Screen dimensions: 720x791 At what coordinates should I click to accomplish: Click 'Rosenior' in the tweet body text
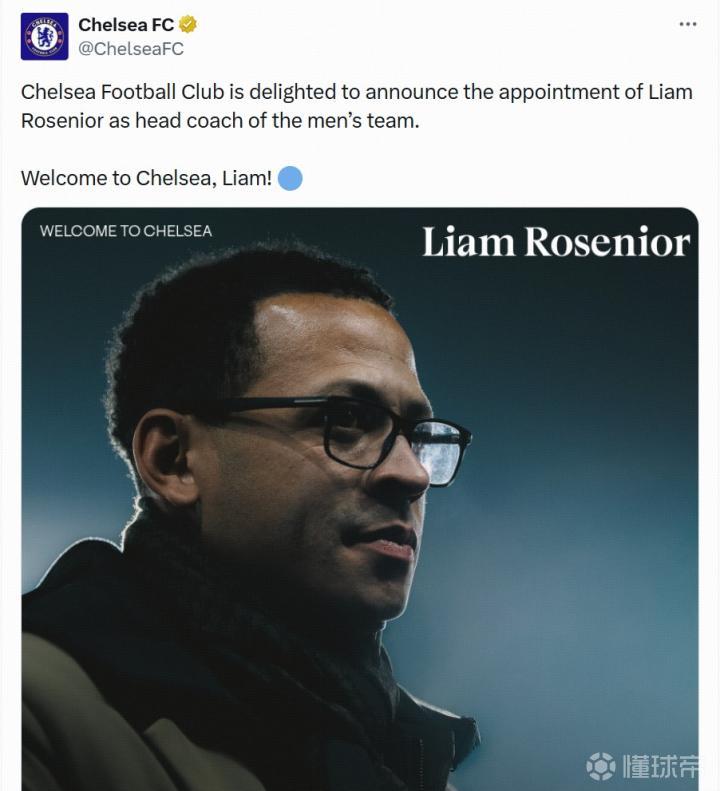coord(64,121)
